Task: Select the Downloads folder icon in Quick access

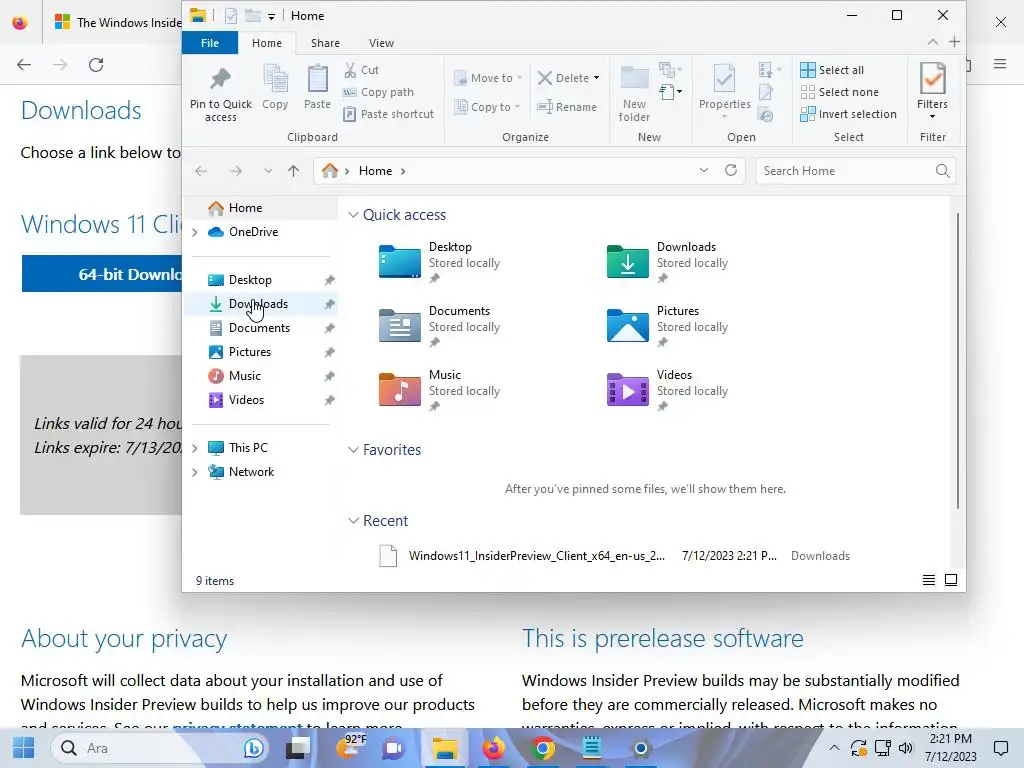Action: tap(628, 262)
